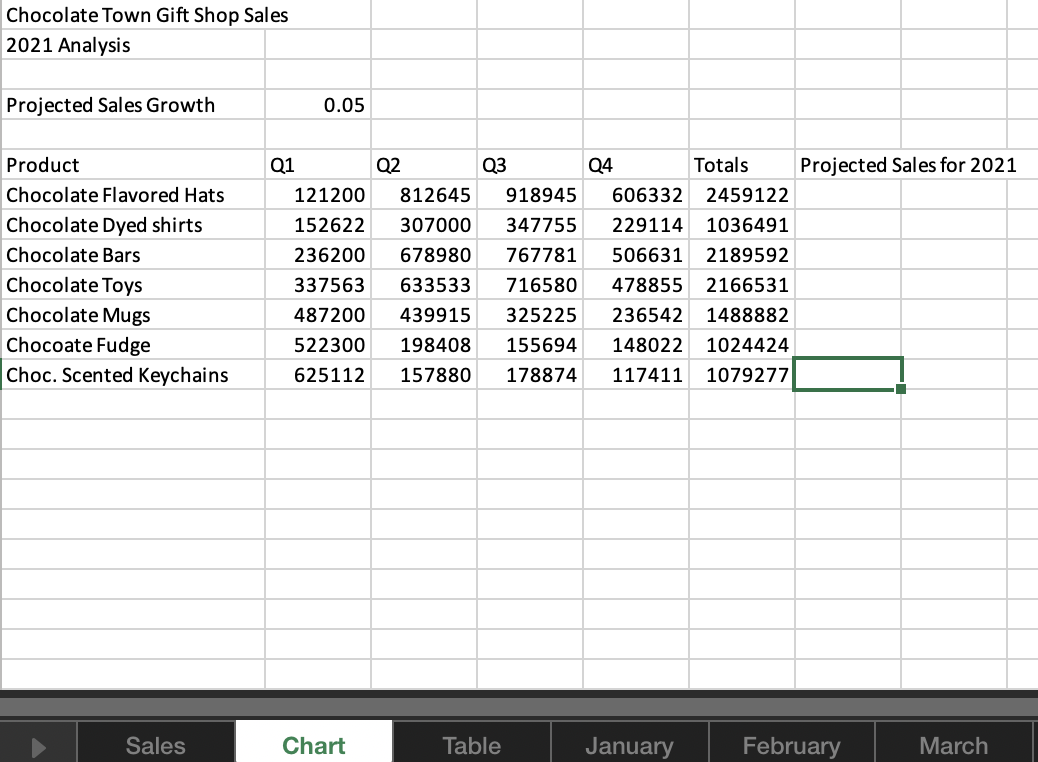1038x762 pixels.
Task: Open the February sheet
Action: click(x=791, y=745)
